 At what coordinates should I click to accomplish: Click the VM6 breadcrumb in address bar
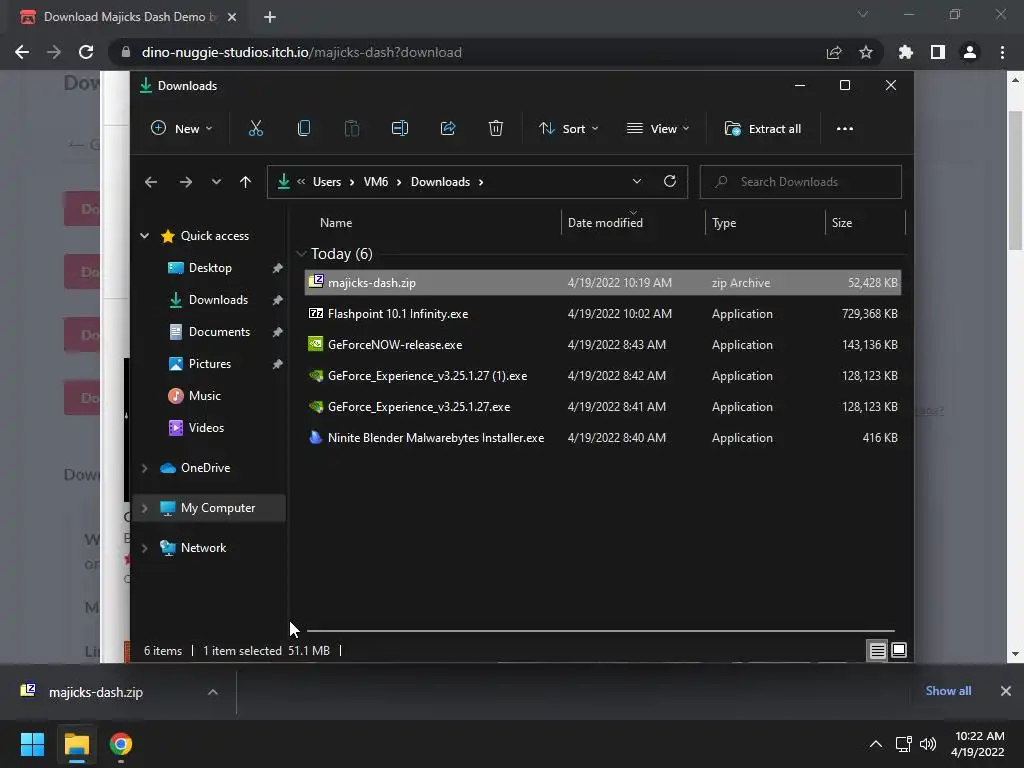(x=376, y=182)
